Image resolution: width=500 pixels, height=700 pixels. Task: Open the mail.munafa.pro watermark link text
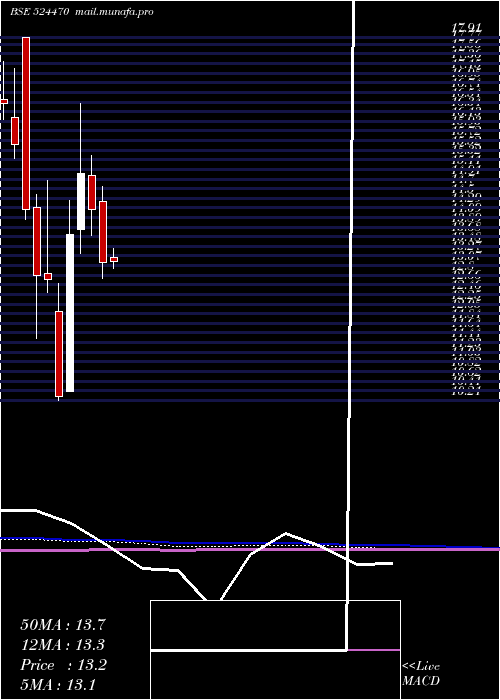point(114,12)
